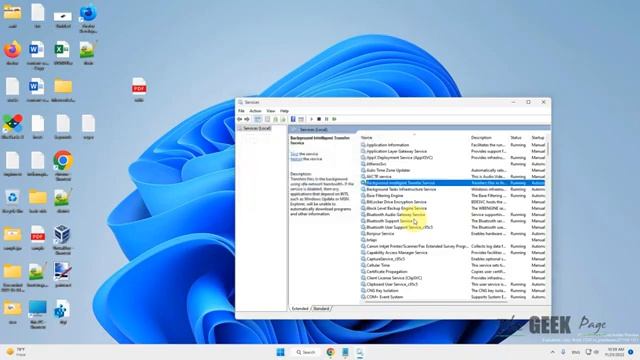
Task: Open the Help menu in Services
Action: coord(284,111)
